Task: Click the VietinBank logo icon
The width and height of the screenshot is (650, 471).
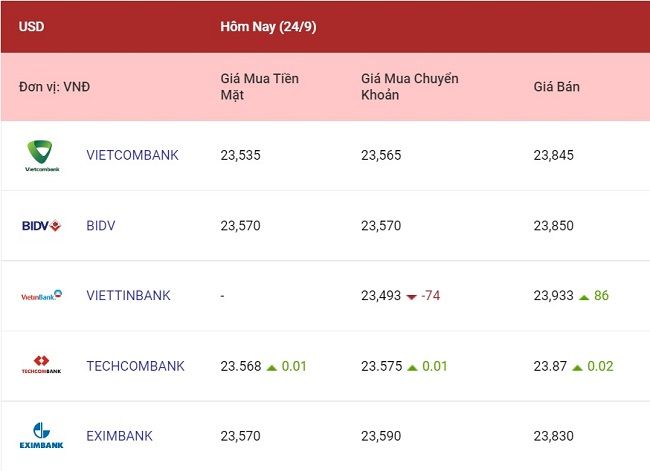Action: [41, 296]
